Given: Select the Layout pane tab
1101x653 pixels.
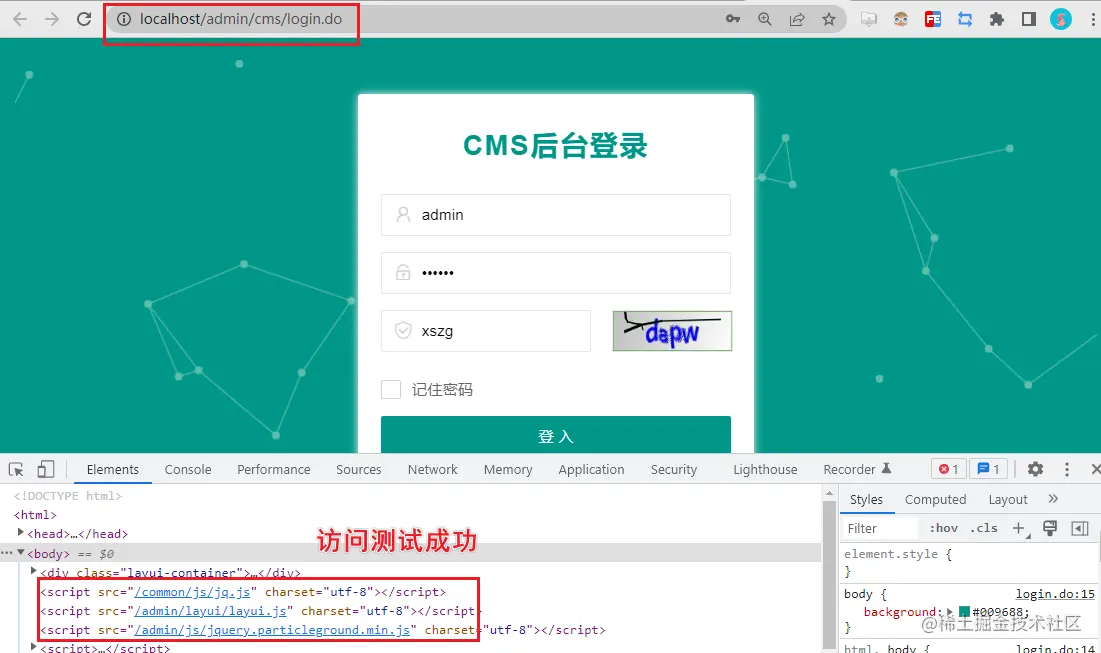Looking at the screenshot, I should click(1008, 499).
